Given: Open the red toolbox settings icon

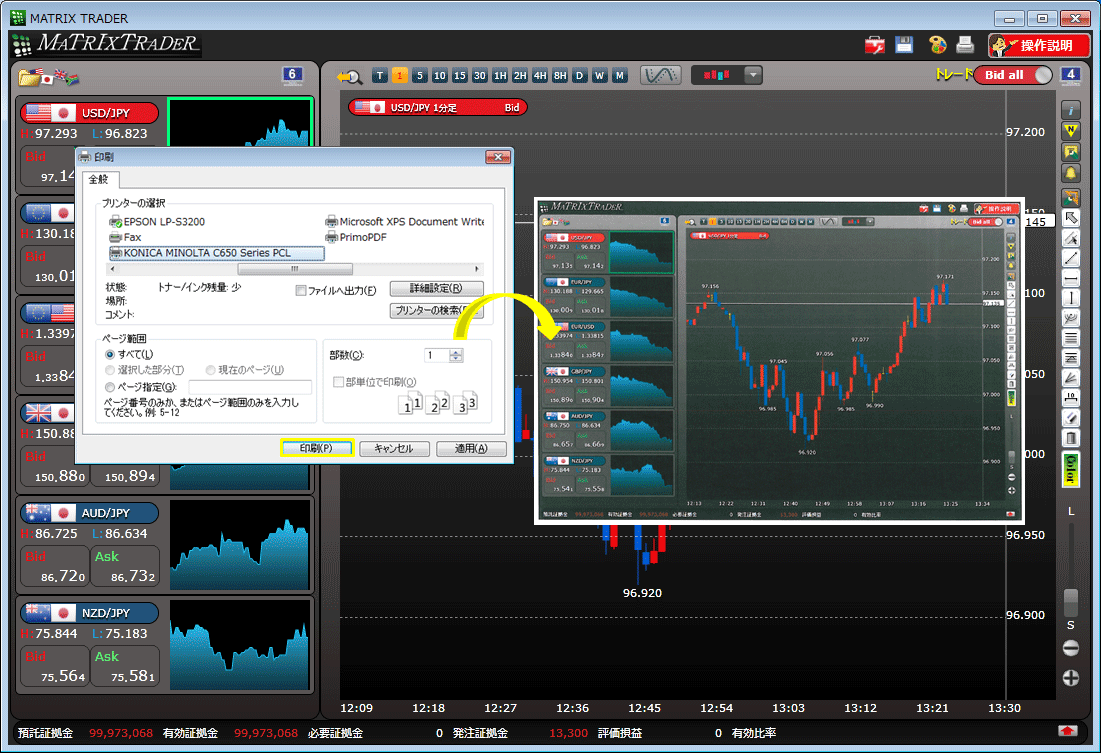Looking at the screenshot, I should tap(875, 46).
